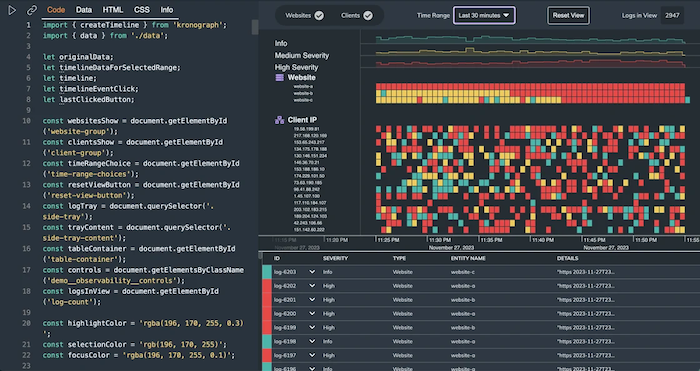
Task: Click the 11:30 PM timeline tick
Action: [440, 240]
